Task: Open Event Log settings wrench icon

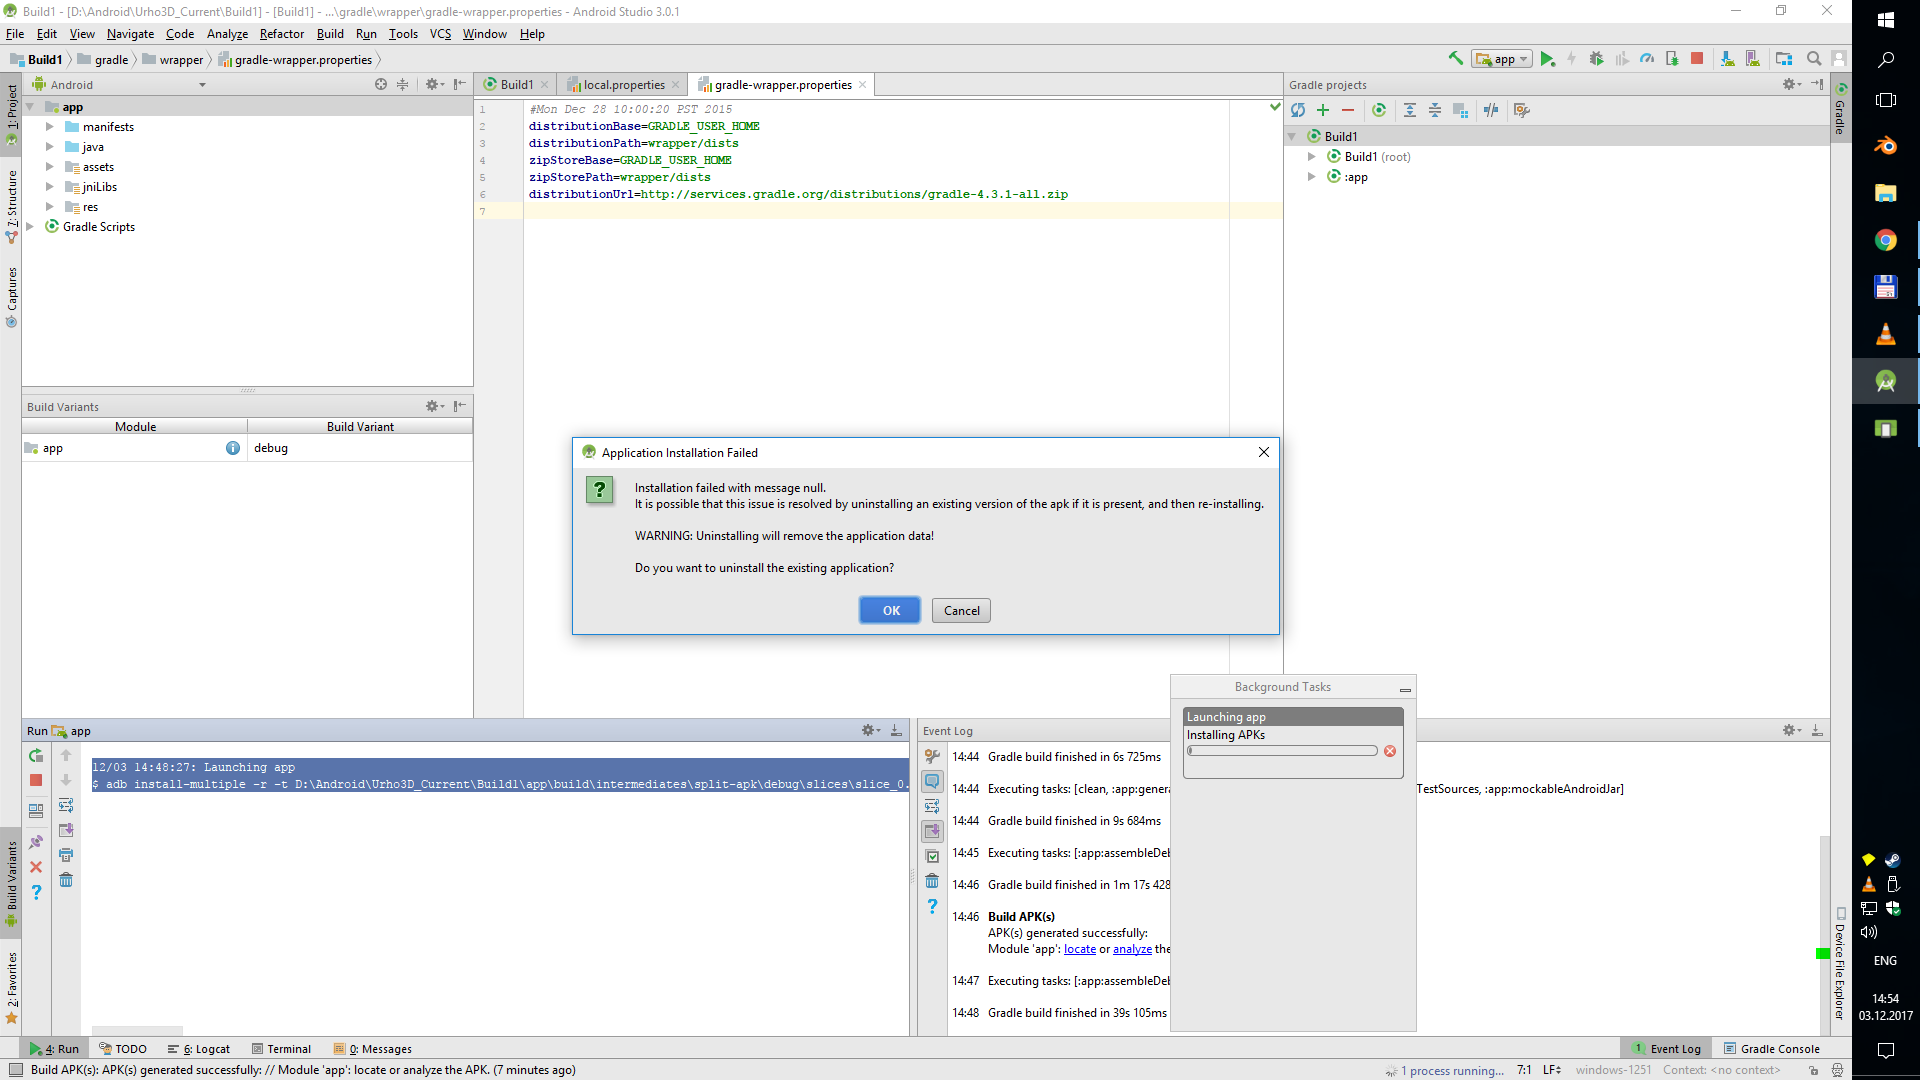Action: pos(932,756)
